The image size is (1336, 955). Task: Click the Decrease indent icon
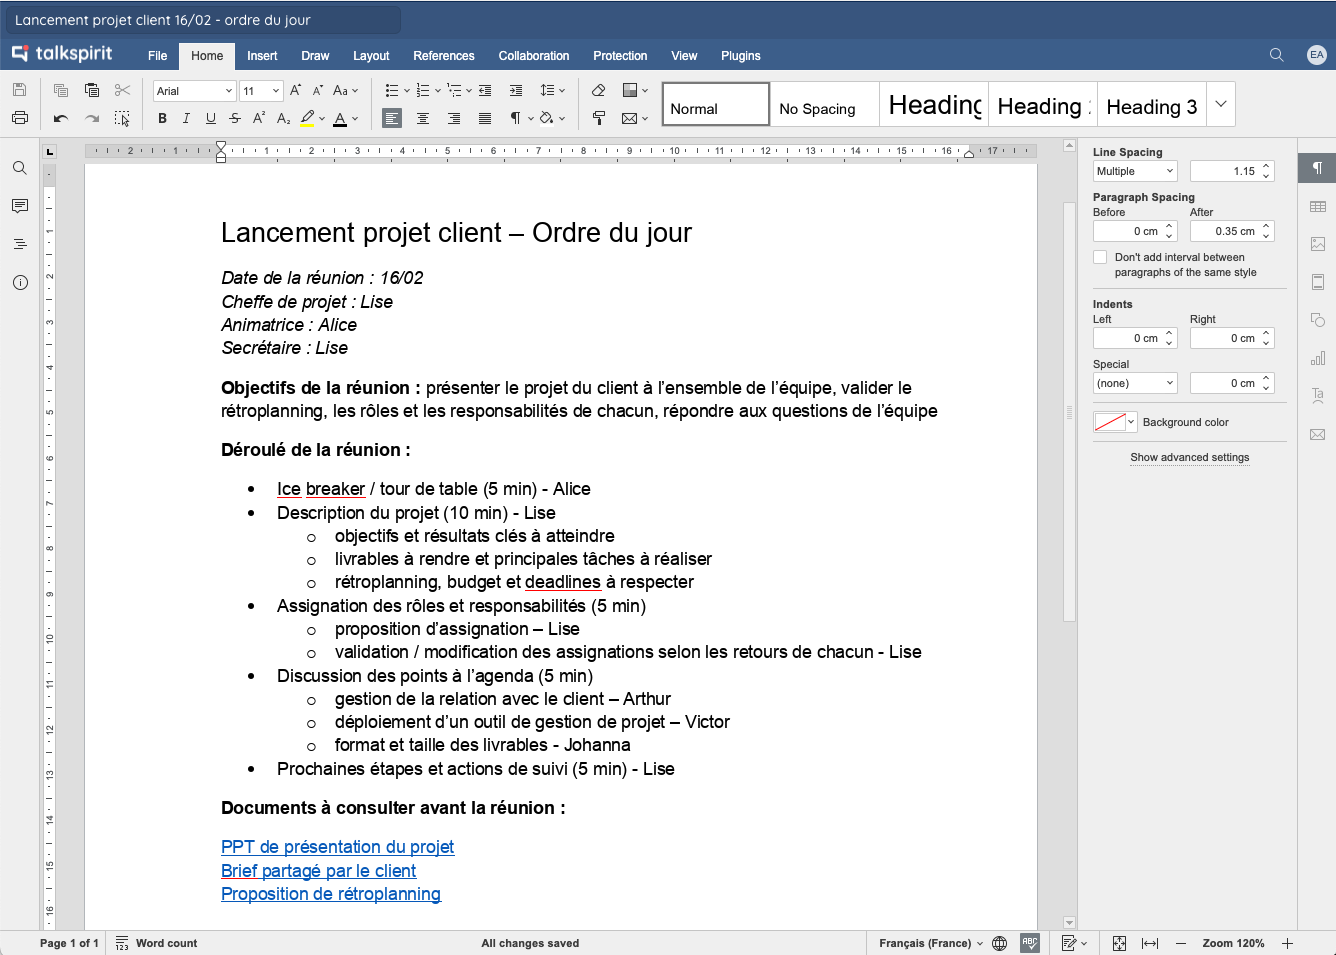[485, 90]
